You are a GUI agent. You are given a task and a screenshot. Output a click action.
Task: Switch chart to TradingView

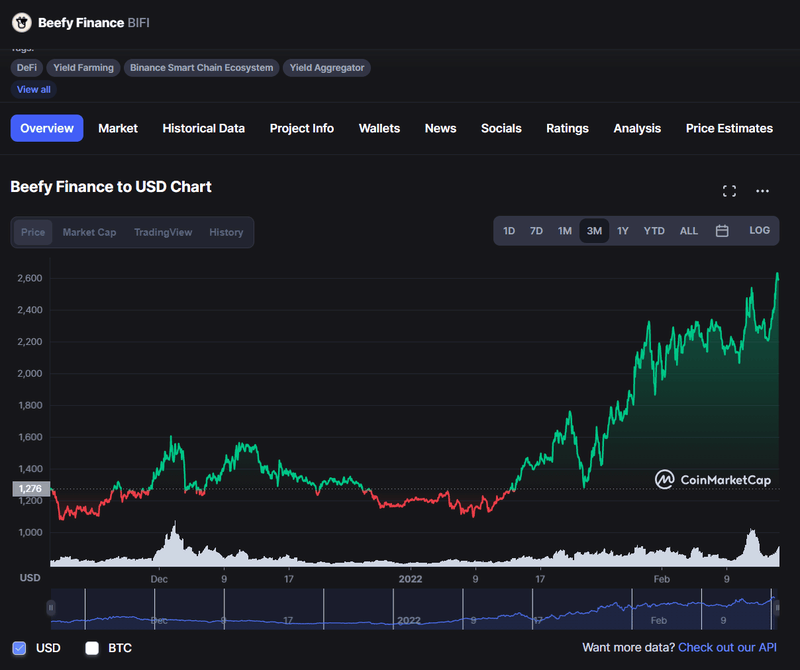coord(163,232)
